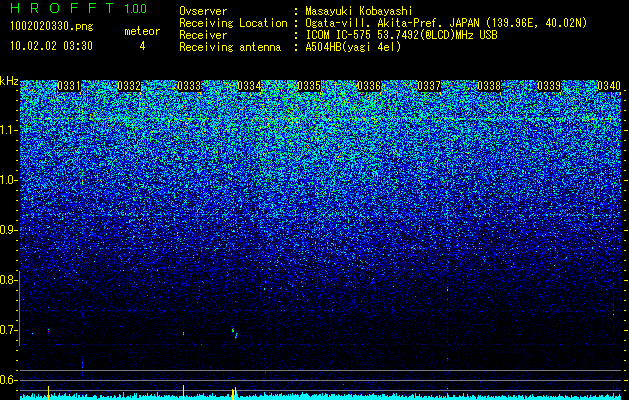629x400 pixels.
Task: Select the date stamp 10.02.02 03:30
Action: (51, 46)
